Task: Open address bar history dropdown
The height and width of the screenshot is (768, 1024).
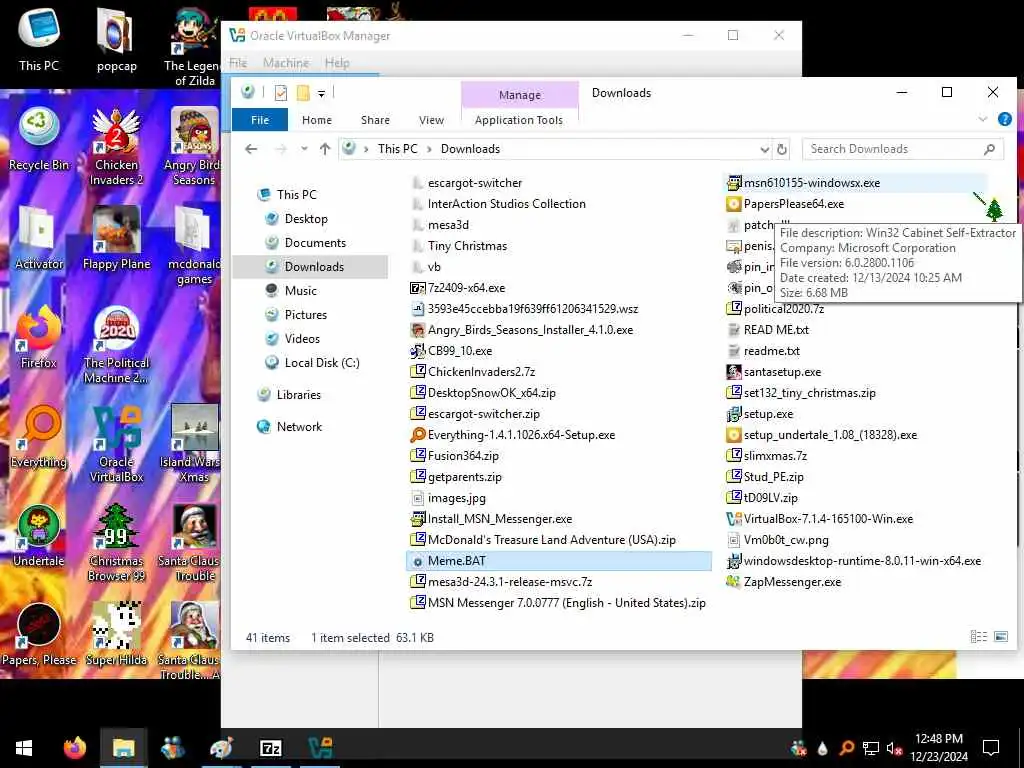Action: pos(764,150)
